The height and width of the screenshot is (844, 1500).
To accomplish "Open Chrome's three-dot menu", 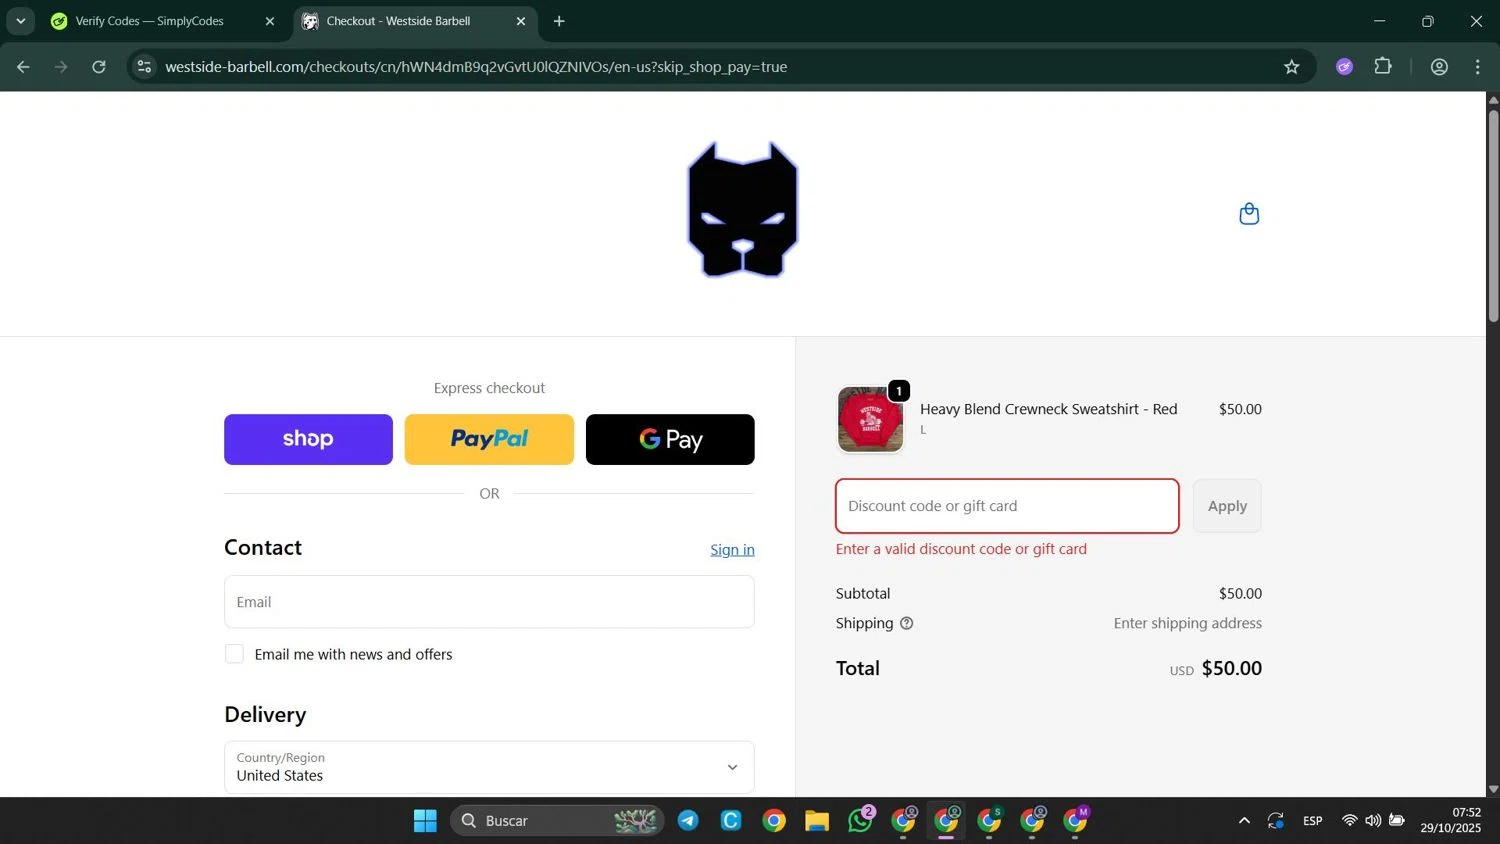I will pos(1477,67).
